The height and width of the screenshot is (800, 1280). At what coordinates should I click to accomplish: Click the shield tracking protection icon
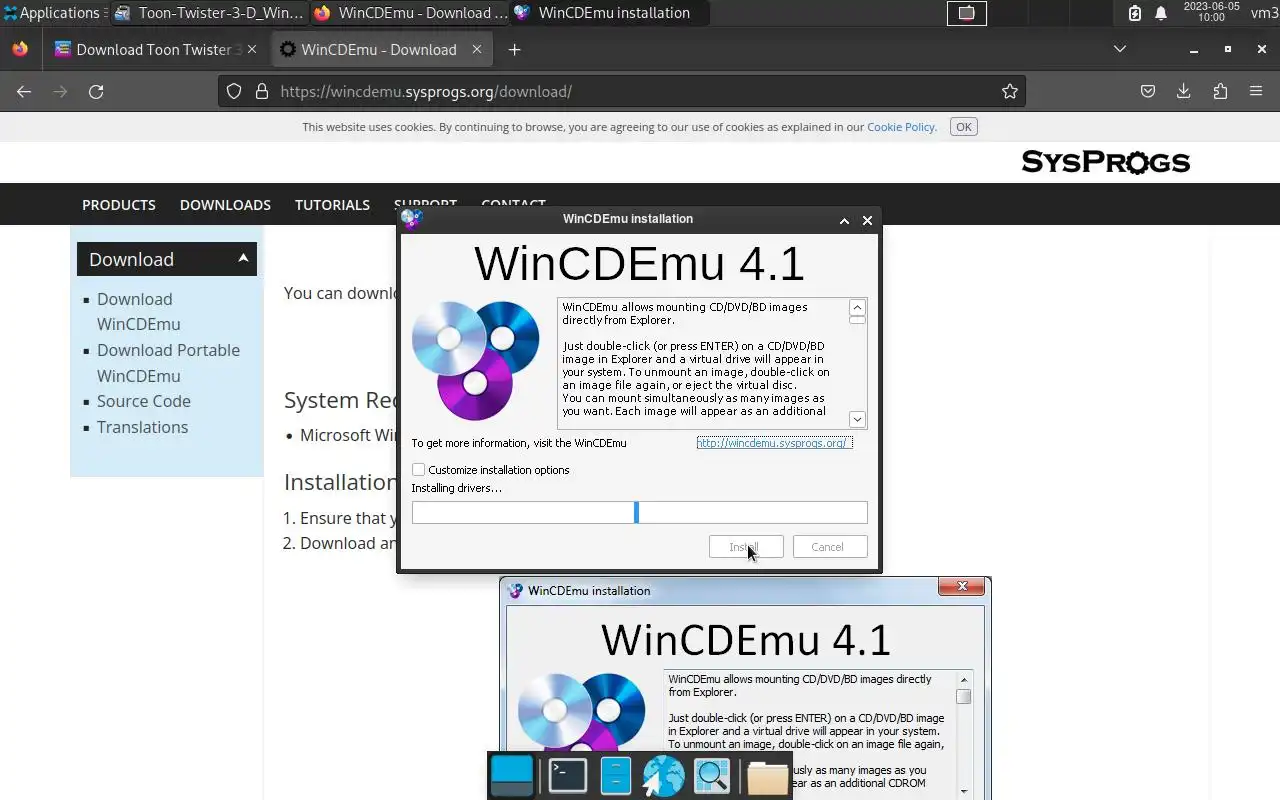tap(234, 91)
